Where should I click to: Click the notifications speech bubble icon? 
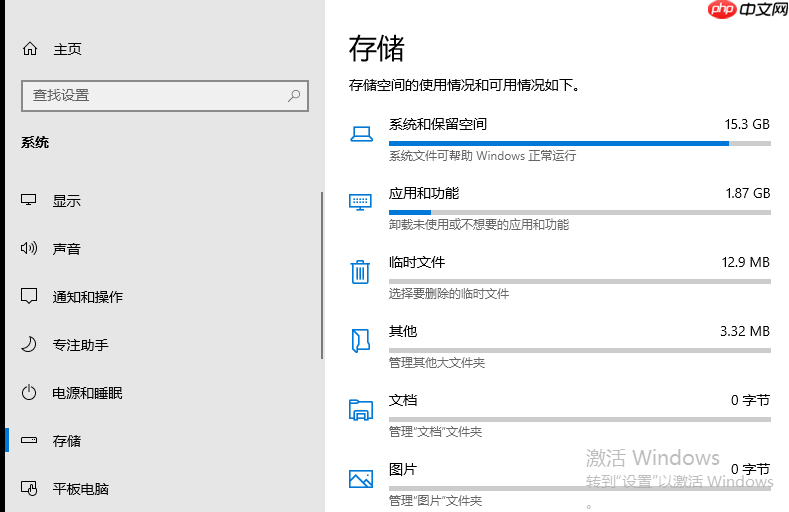(29, 296)
